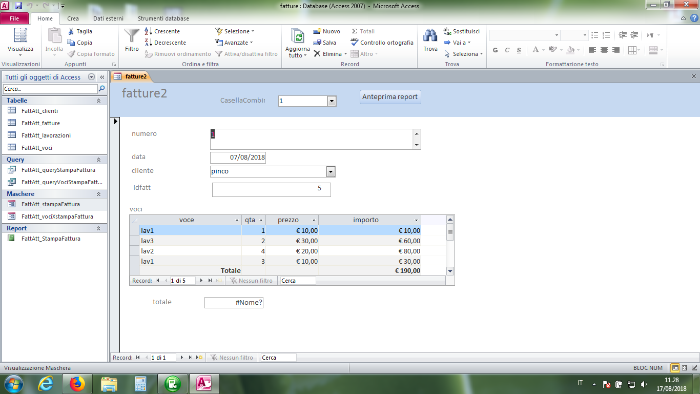Open Firefox from taskbar
Image resolution: width=700 pixels, height=394 pixels.
[x=77, y=384]
